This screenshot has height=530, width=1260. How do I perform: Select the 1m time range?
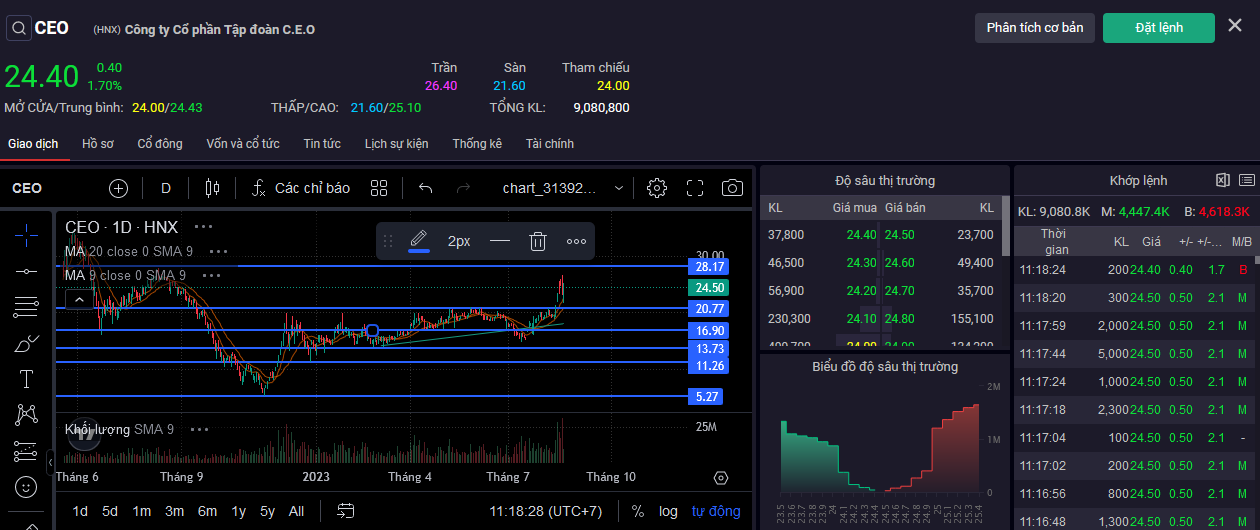[141, 511]
